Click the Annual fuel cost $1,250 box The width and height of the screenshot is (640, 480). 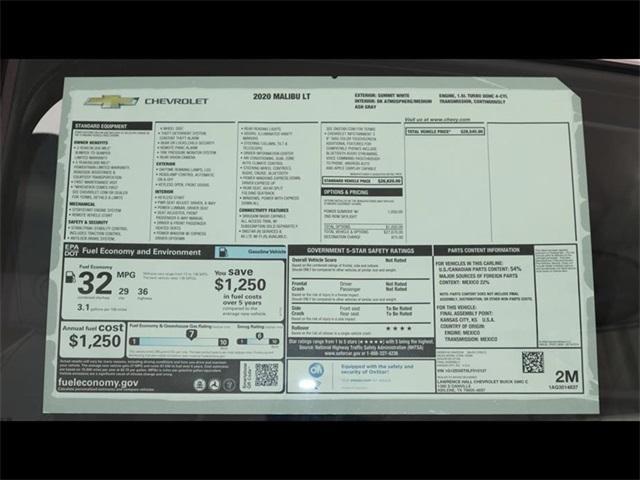94,339
